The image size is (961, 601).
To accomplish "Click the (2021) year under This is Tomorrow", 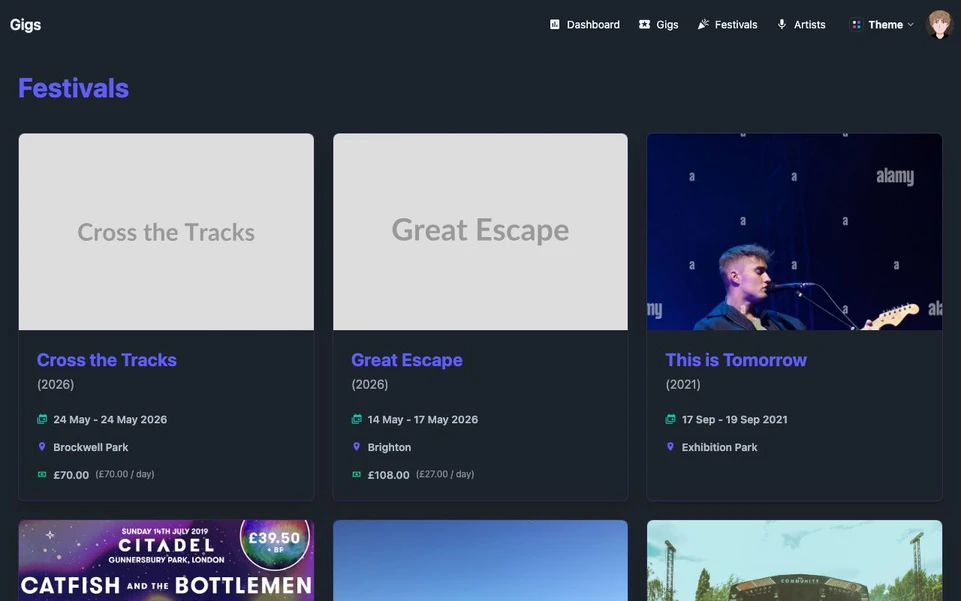I will [683, 384].
